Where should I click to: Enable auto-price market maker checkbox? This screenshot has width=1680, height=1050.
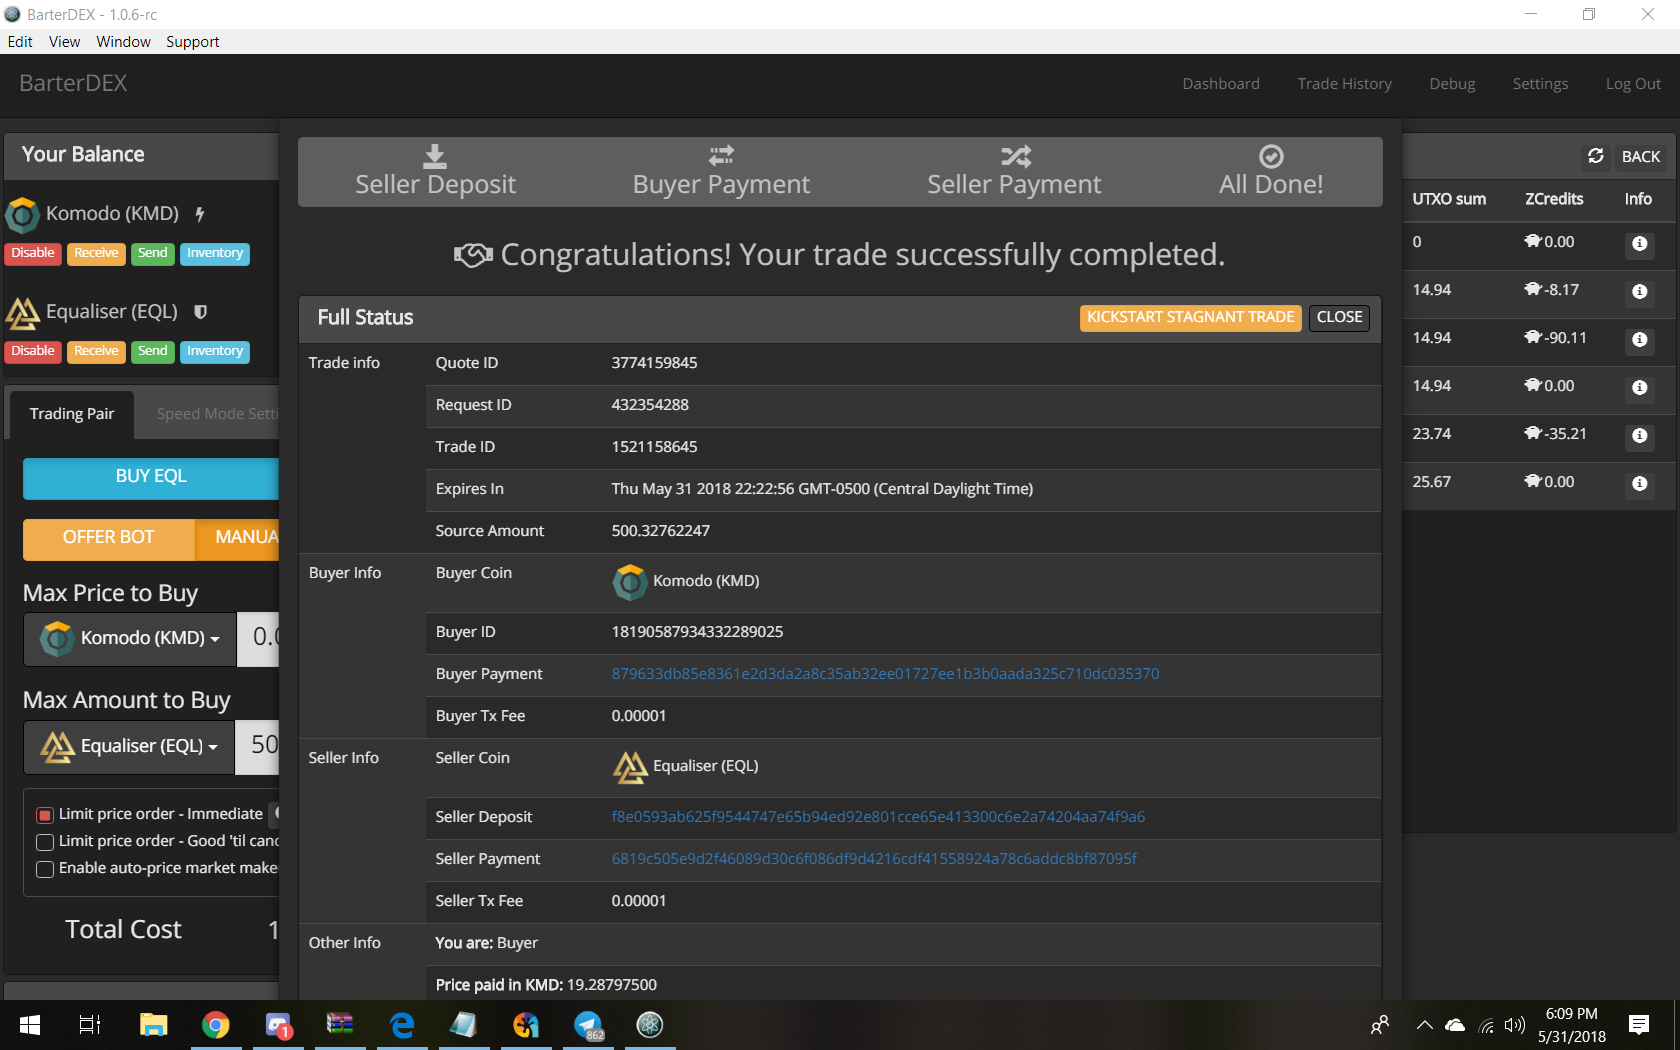(44, 869)
